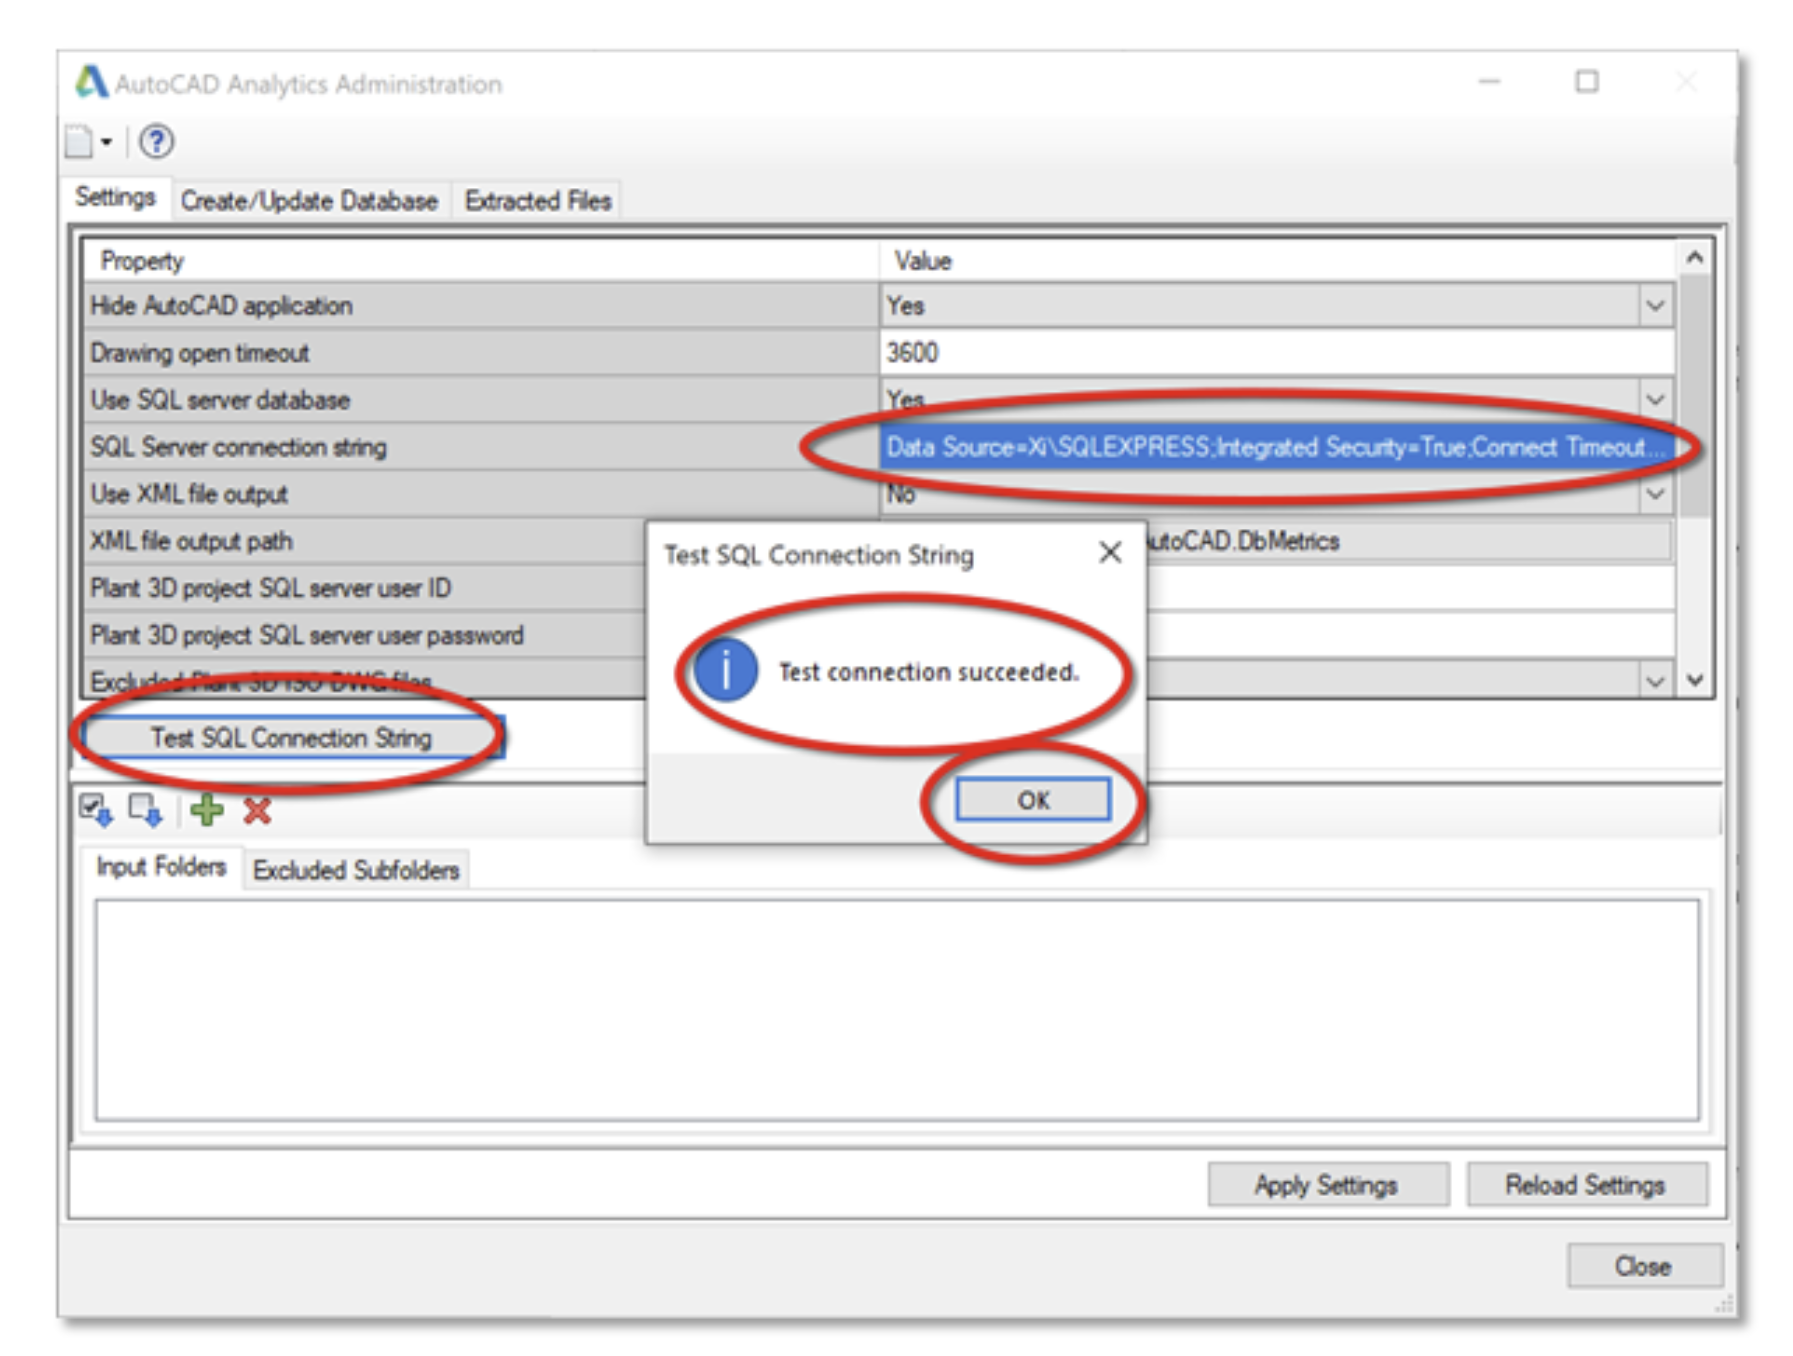Expand the Excluded Plant 3D ISO DWG files dropdown
This screenshot has height=1356, width=1793.
[1656, 681]
